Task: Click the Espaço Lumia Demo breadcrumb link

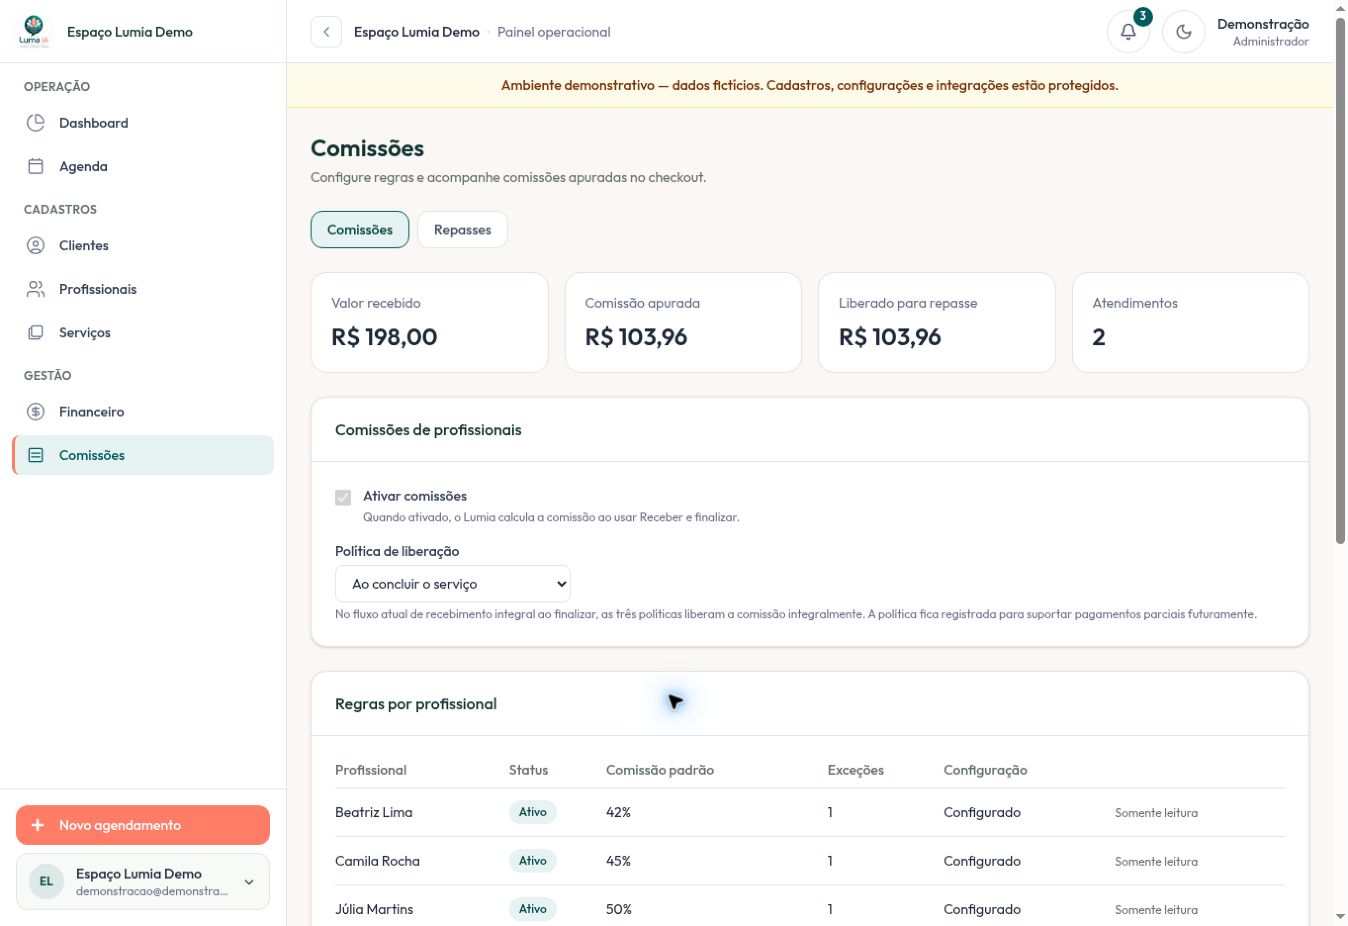Action: click(417, 32)
